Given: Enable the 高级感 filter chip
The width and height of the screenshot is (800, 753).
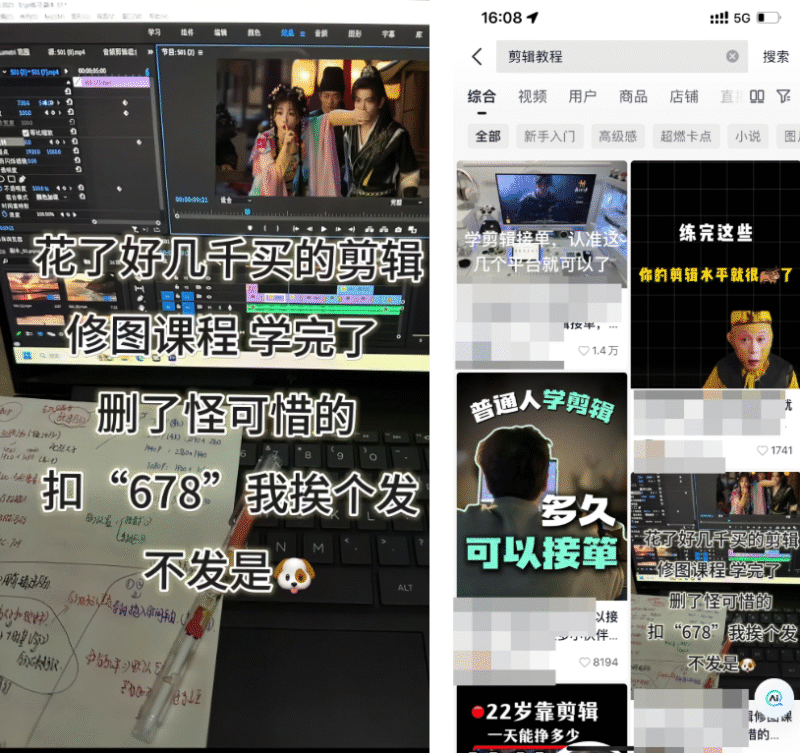Looking at the screenshot, I should [620, 135].
